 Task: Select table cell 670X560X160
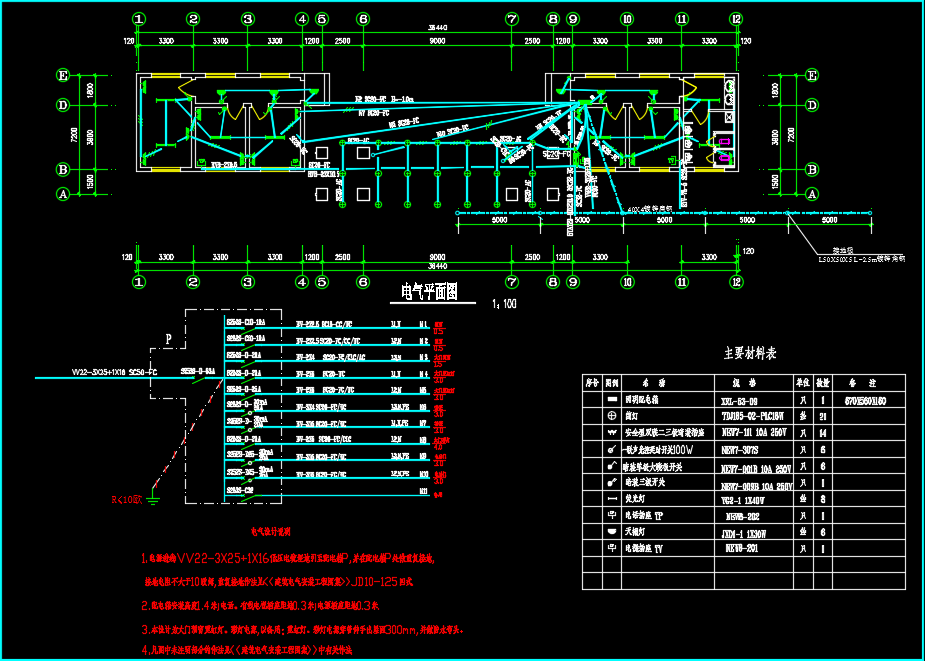865,400
